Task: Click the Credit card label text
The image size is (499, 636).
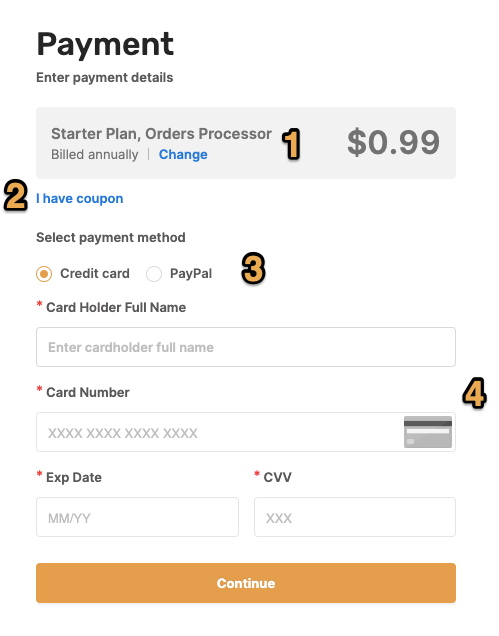Action: tap(95, 274)
